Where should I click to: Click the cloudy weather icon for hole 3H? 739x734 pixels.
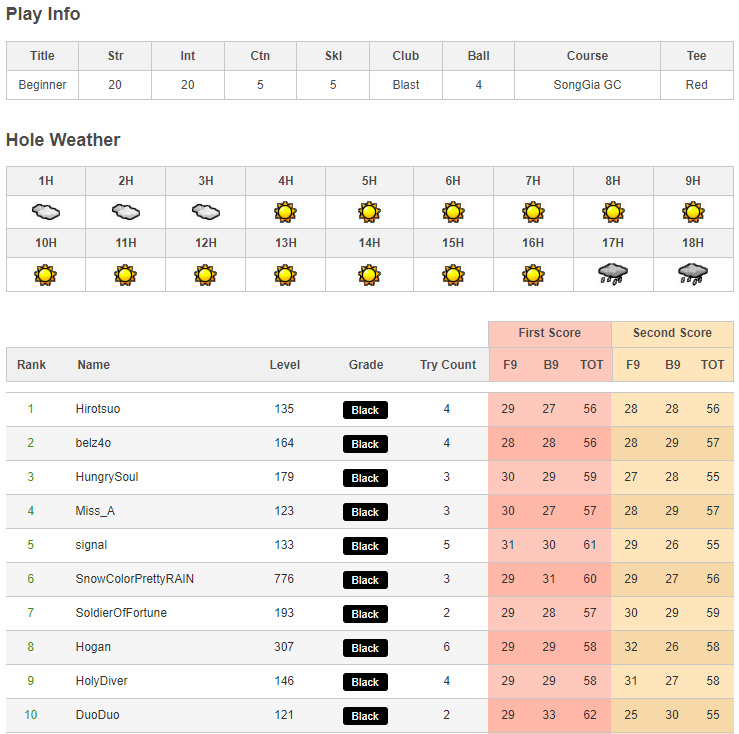206,212
